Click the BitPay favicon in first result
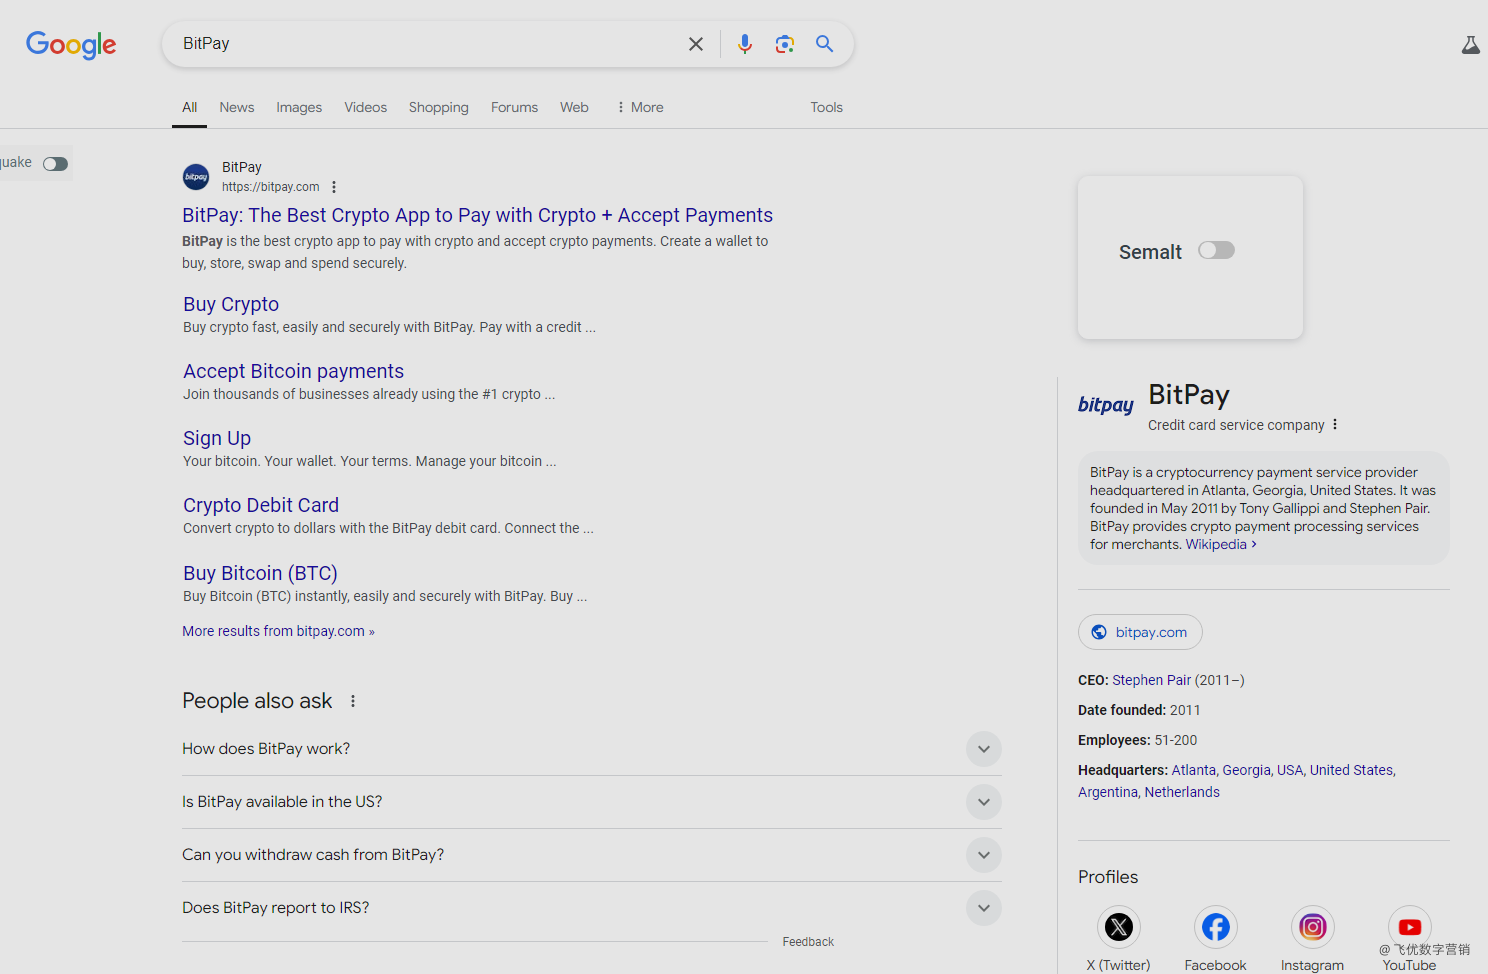This screenshot has width=1488, height=974. (x=196, y=177)
